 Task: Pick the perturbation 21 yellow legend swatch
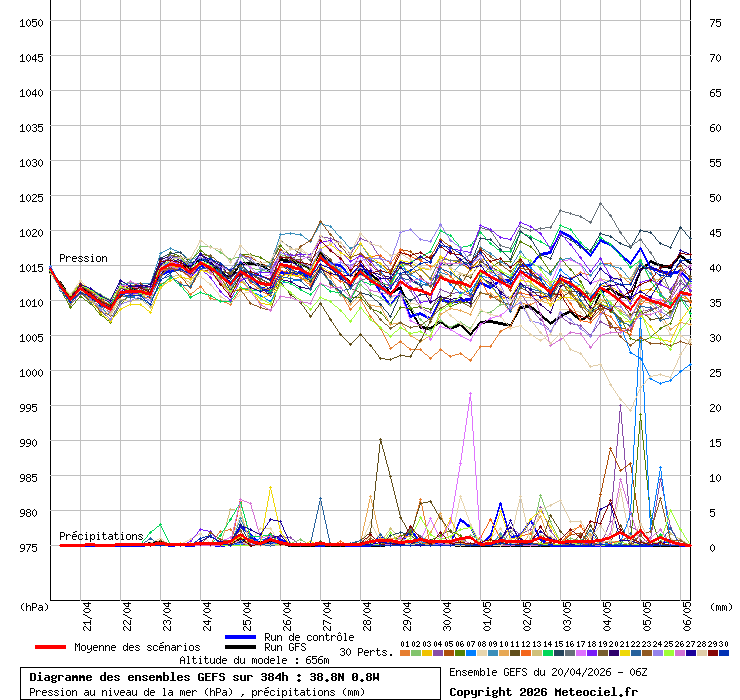click(x=625, y=653)
